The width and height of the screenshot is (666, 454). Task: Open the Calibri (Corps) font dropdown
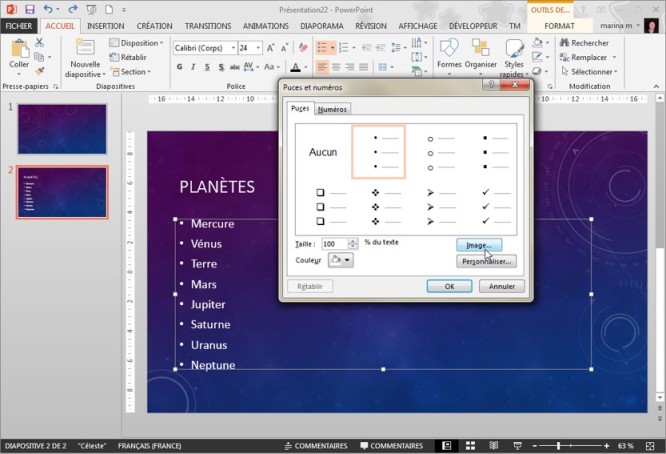pos(232,47)
